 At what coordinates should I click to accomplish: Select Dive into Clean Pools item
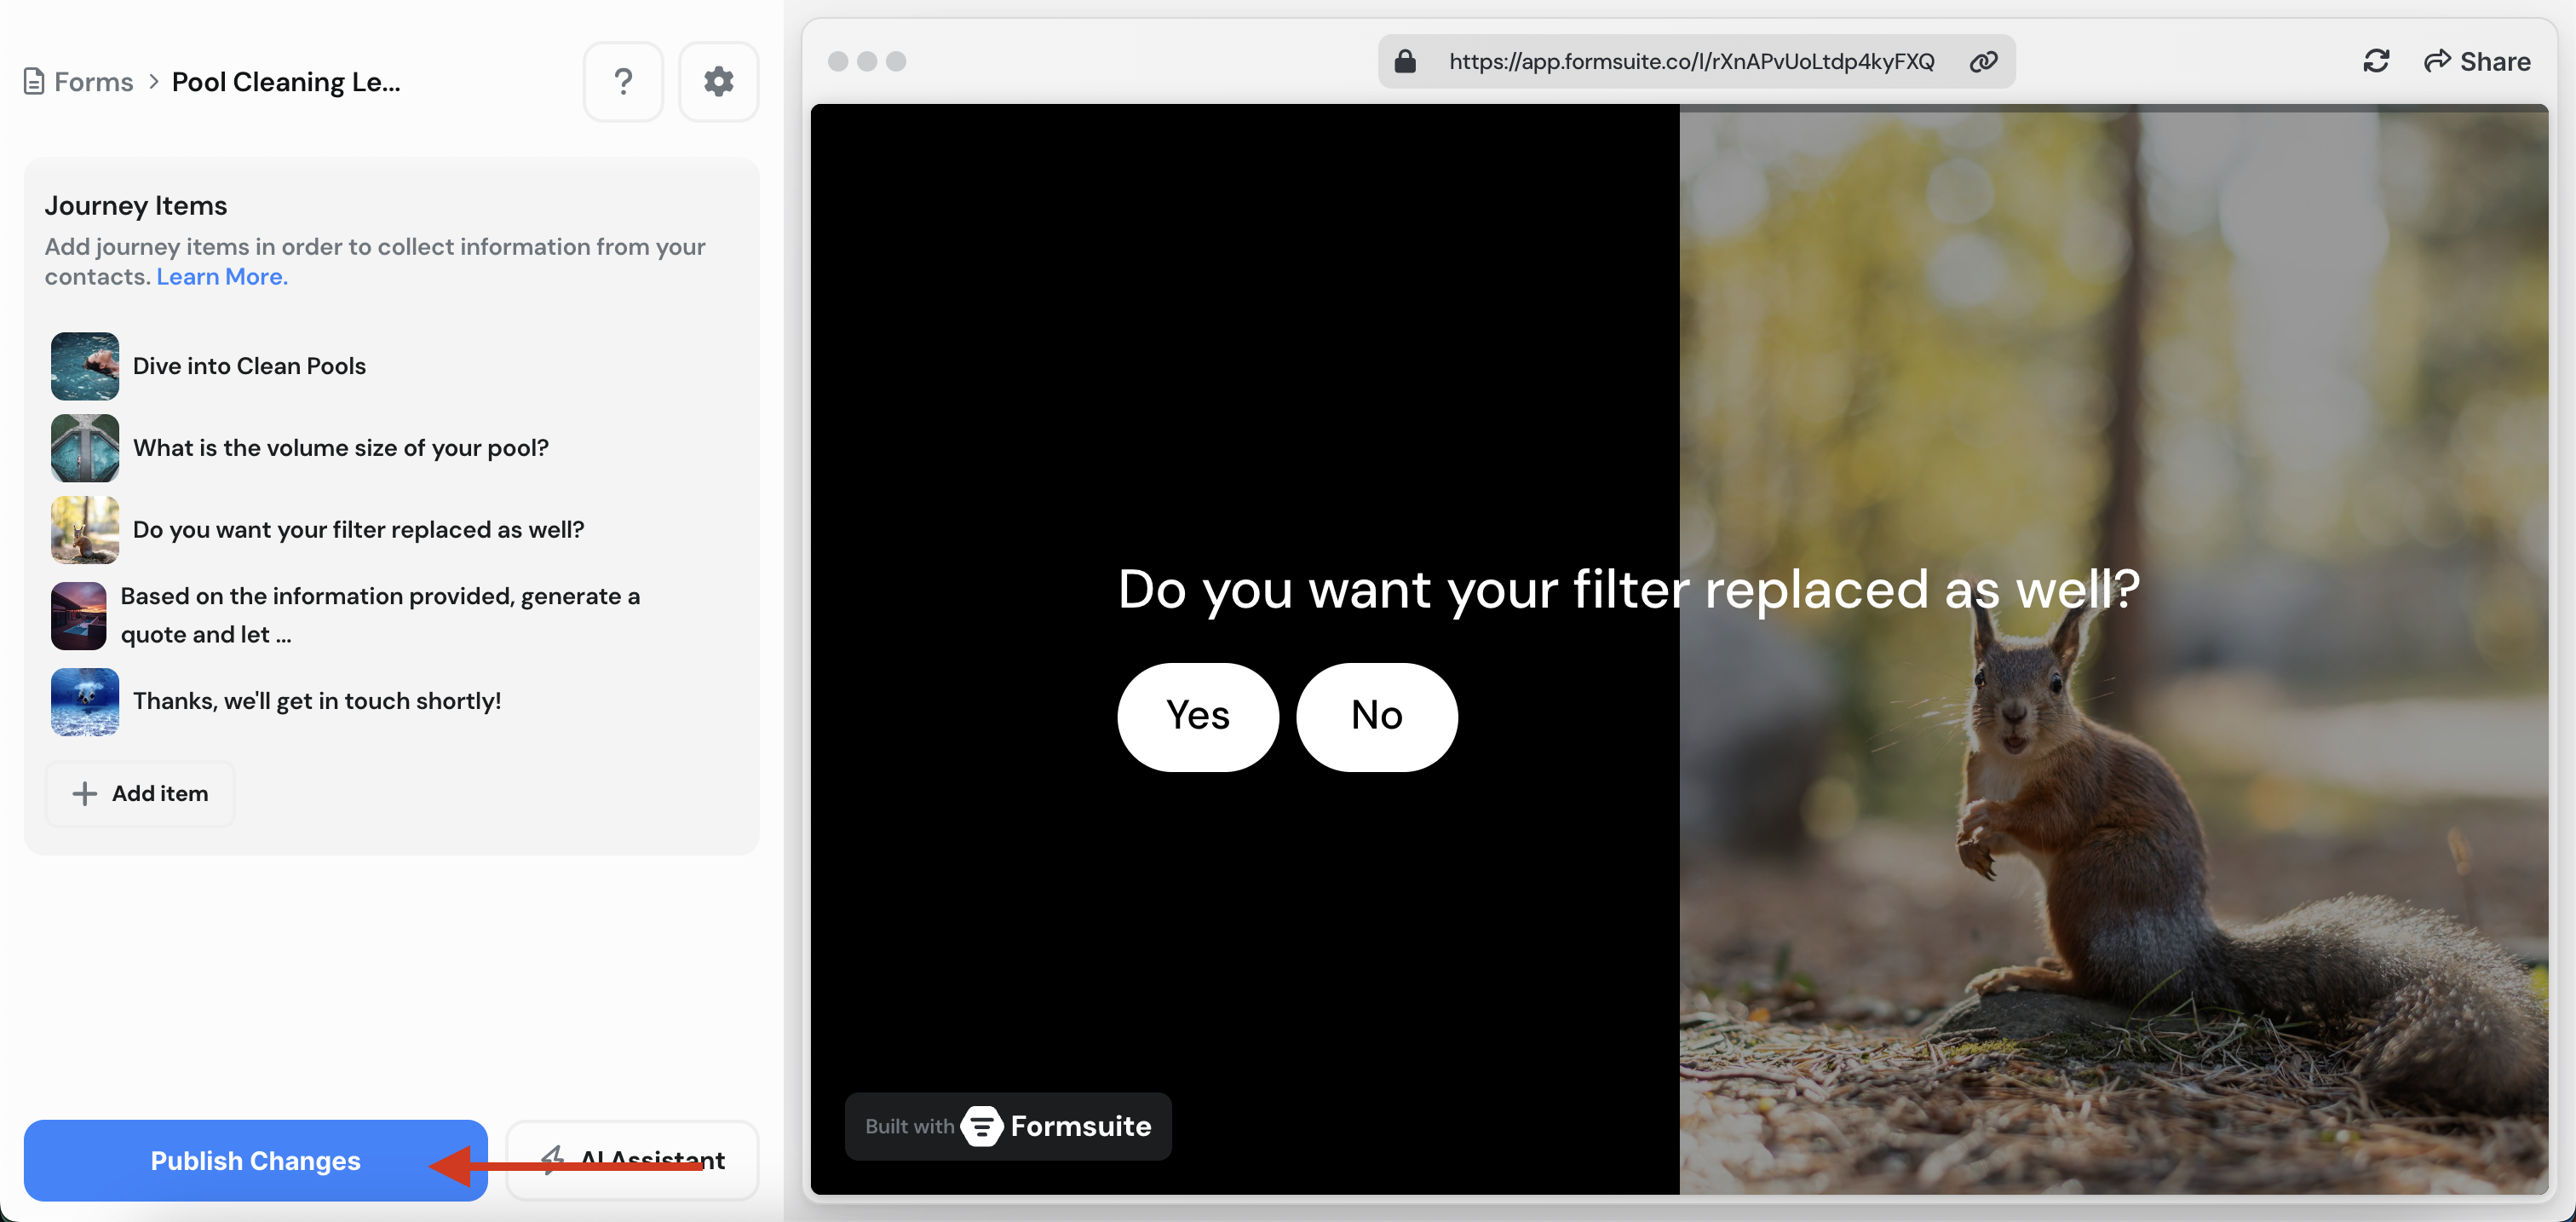(x=249, y=366)
